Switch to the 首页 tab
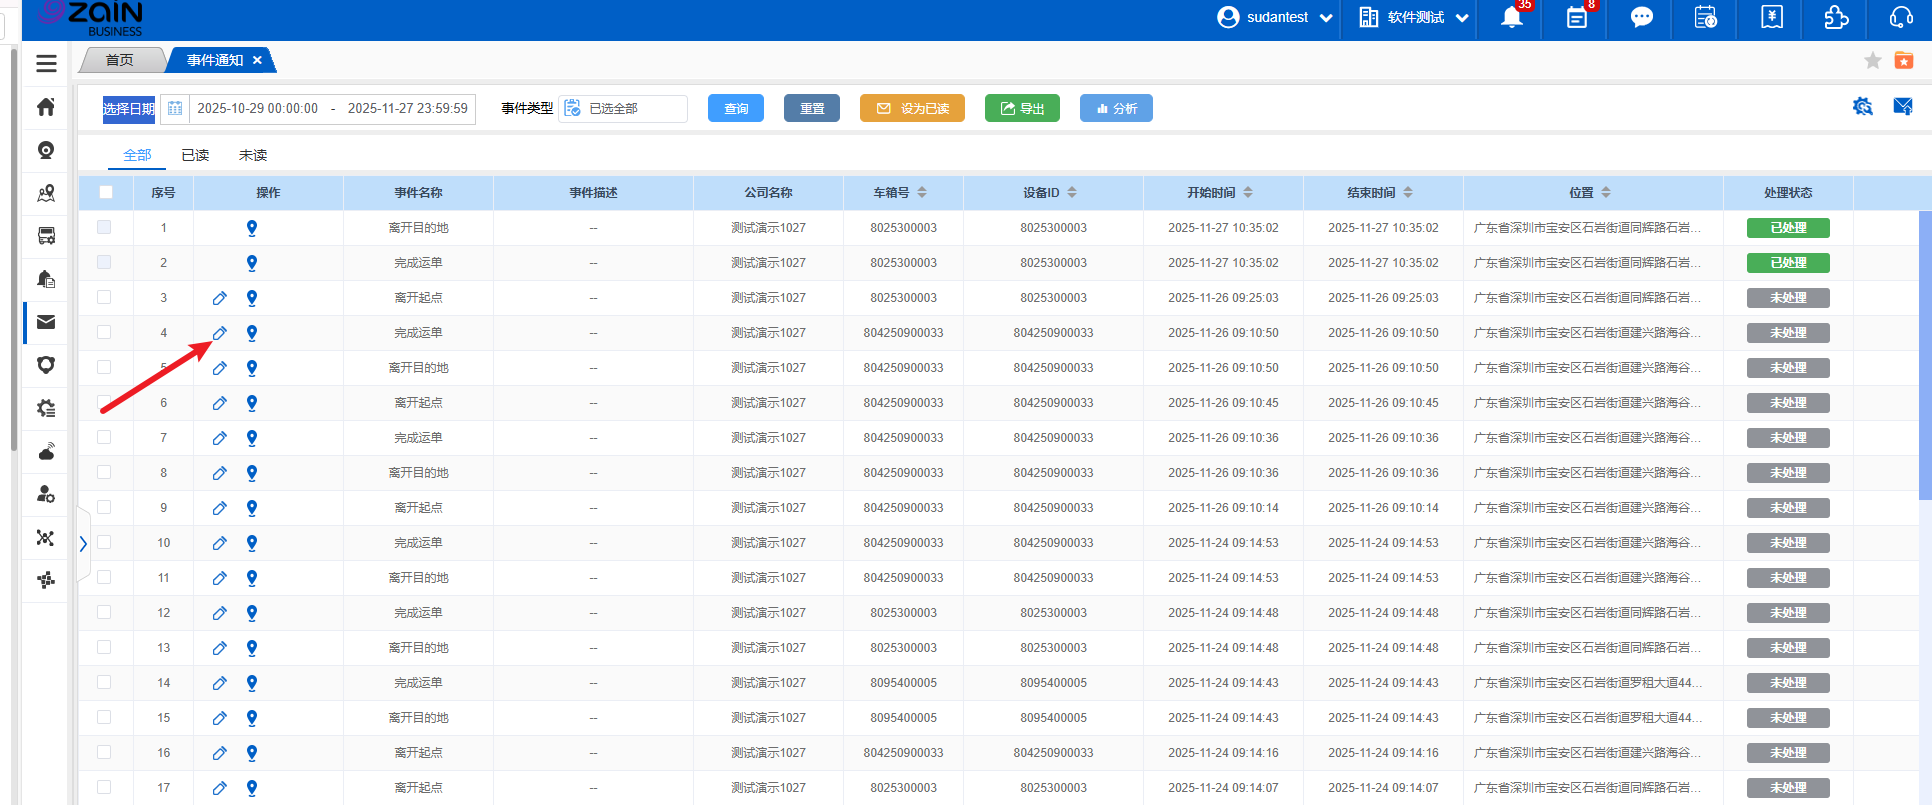 pyautogui.click(x=120, y=60)
